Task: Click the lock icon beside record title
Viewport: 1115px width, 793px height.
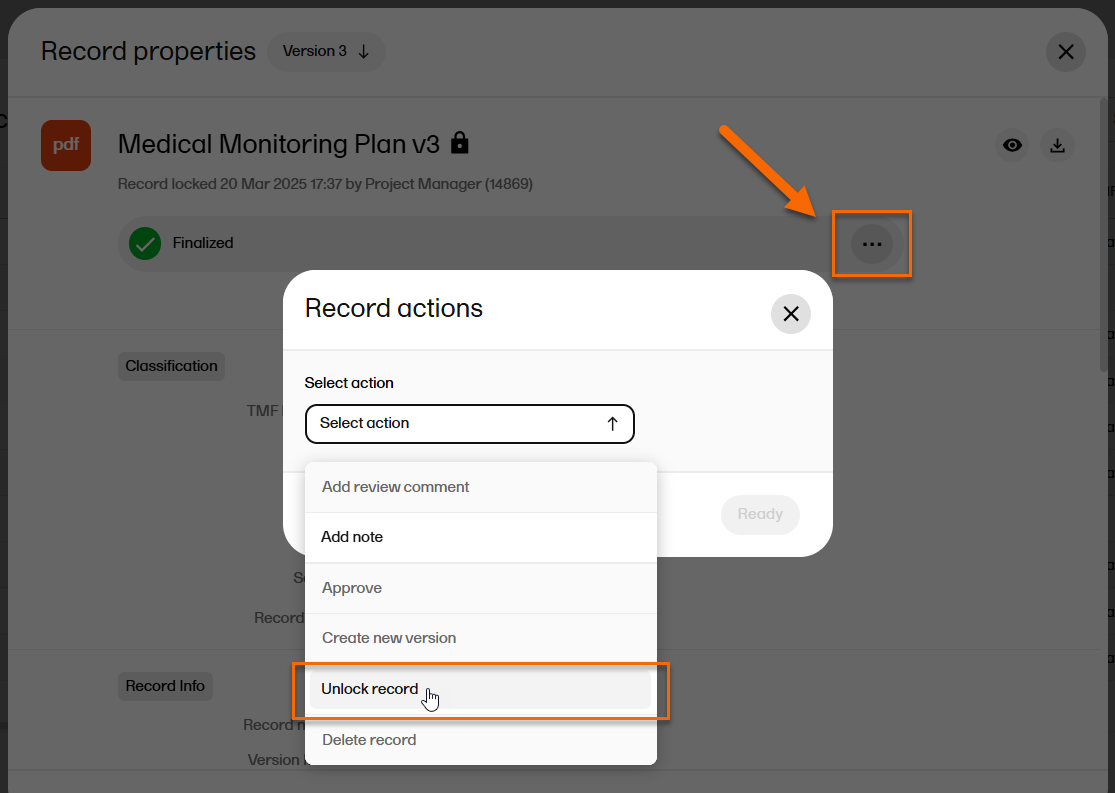Action: [x=459, y=143]
